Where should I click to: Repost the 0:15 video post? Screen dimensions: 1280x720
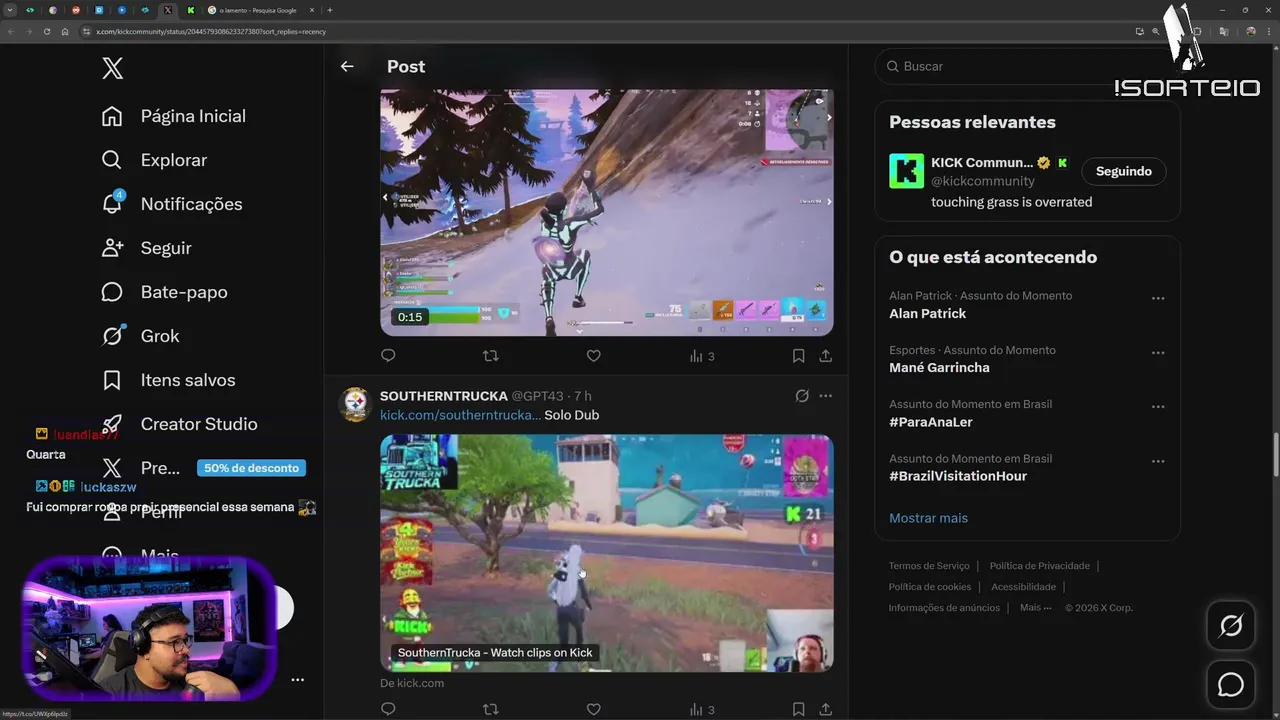click(x=490, y=355)
